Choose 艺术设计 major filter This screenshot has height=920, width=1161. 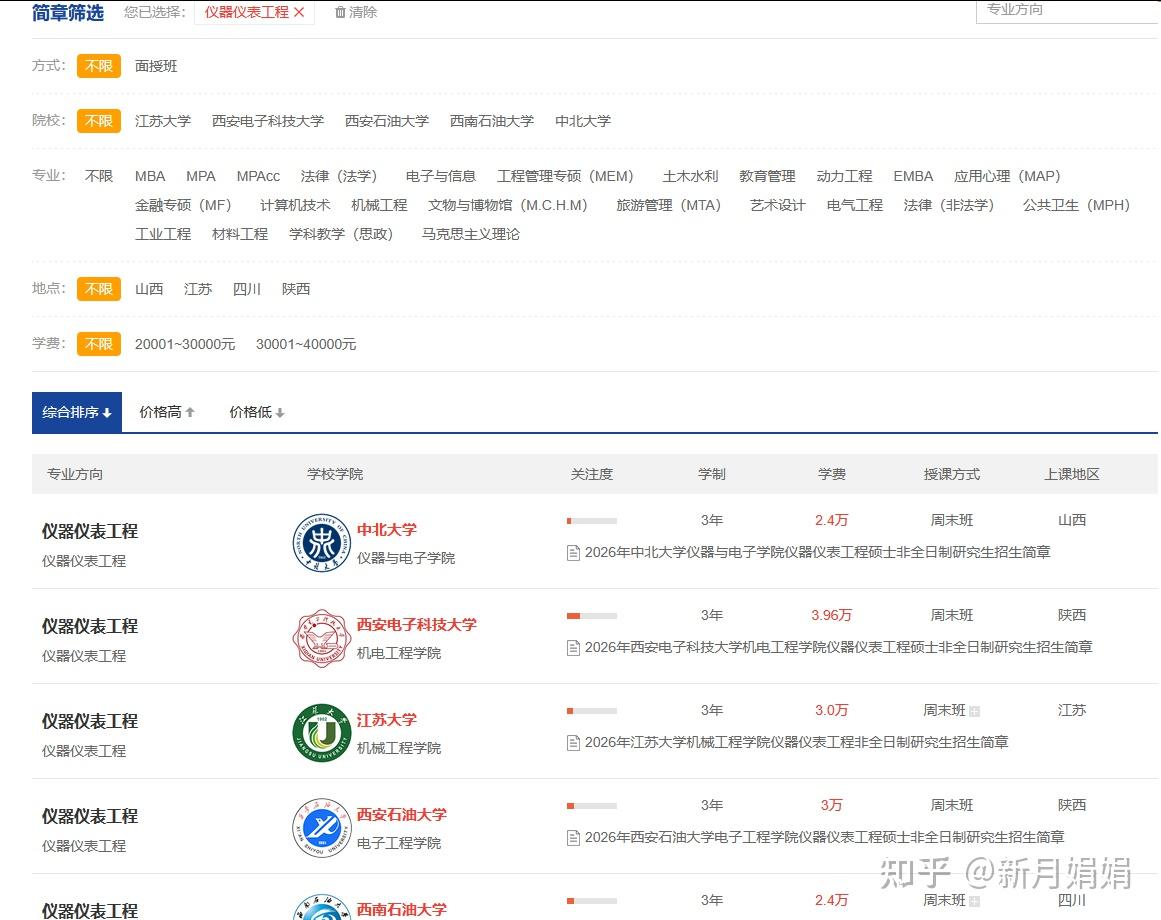777,205
